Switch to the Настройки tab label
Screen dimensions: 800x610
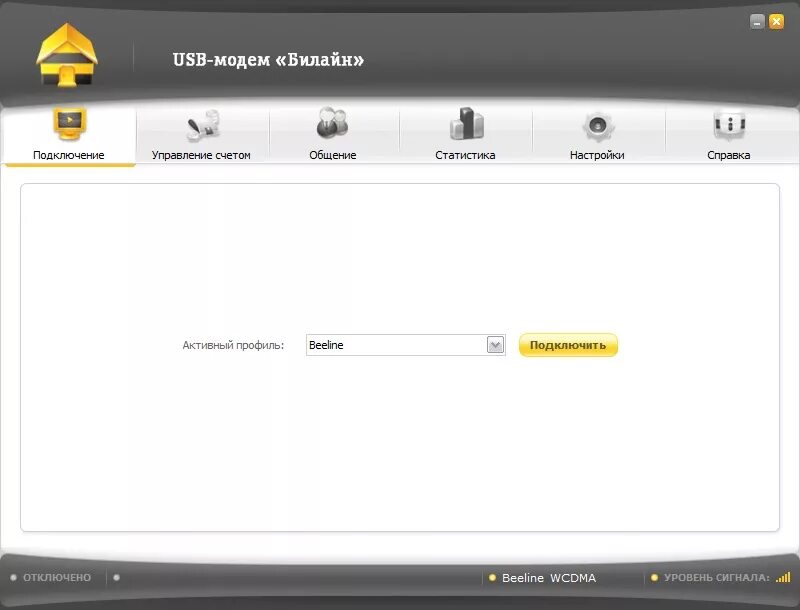[x=597, y=155]
